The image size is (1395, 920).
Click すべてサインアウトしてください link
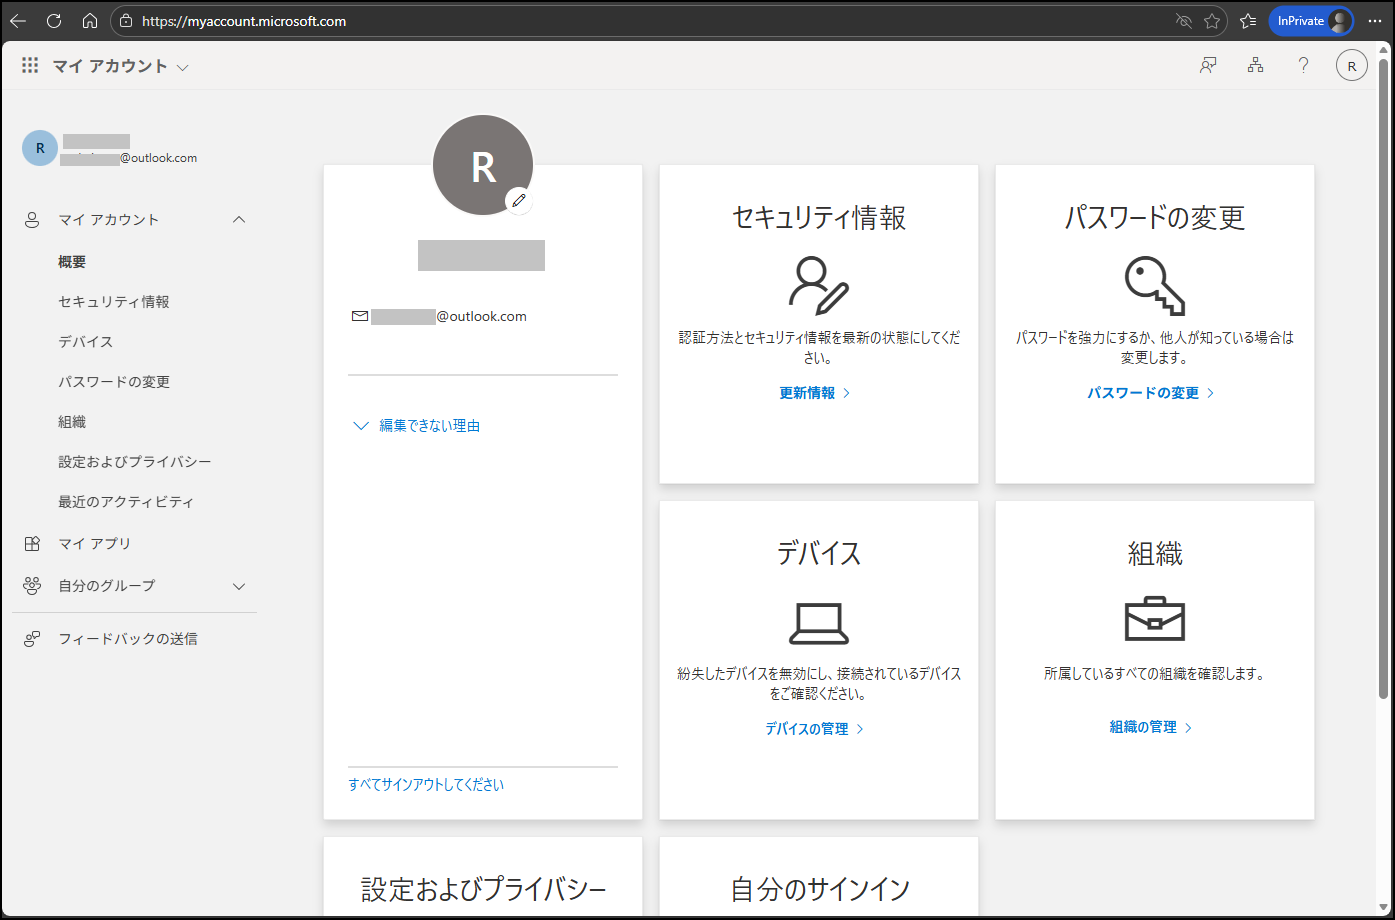(426, 785)
